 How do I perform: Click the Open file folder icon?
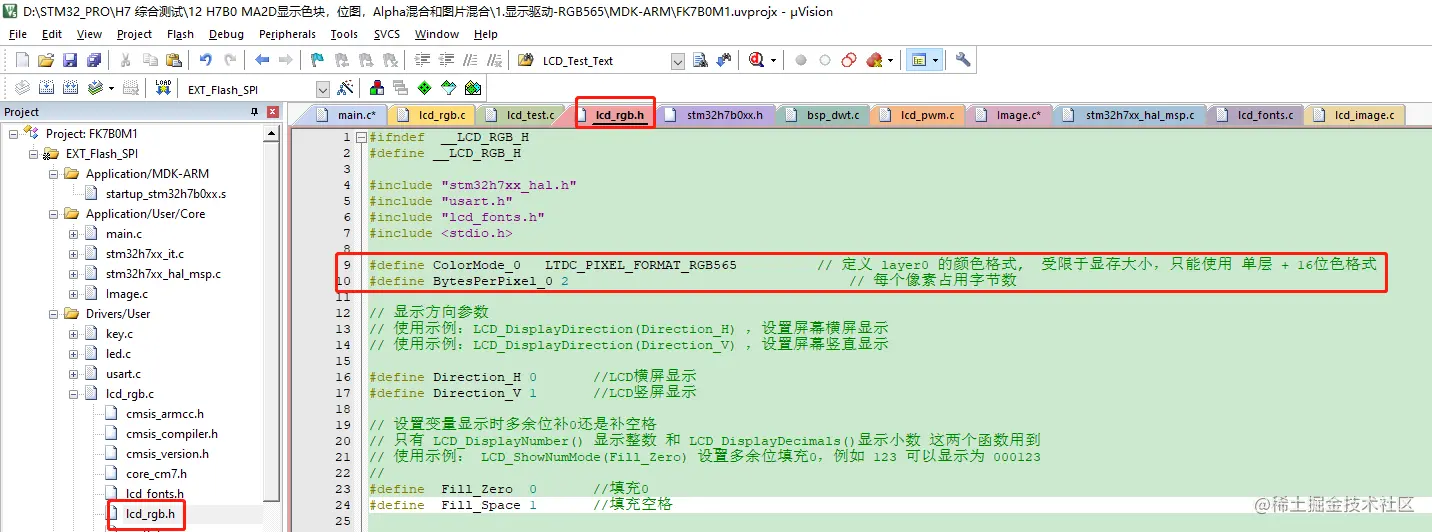pos(46,60)
